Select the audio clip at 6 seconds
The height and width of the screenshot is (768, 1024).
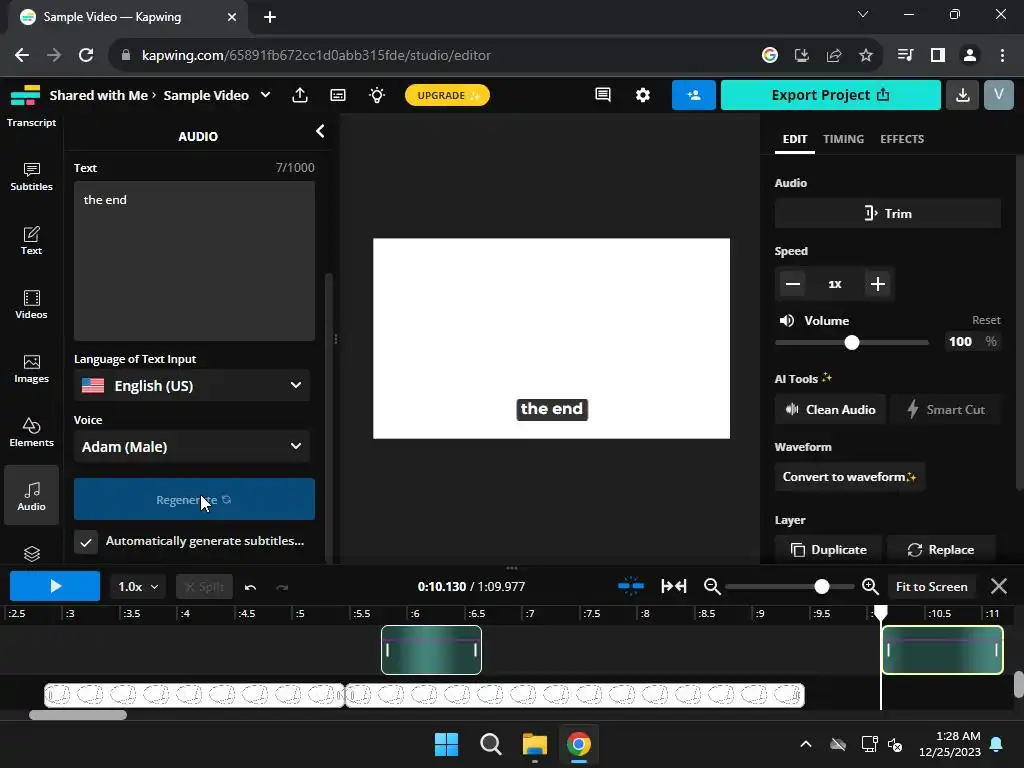click(431, 650)
